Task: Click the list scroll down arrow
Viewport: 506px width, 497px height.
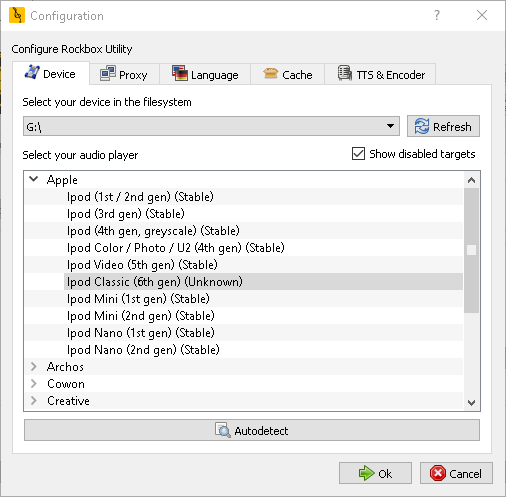Action: click(x=471, y=402)
